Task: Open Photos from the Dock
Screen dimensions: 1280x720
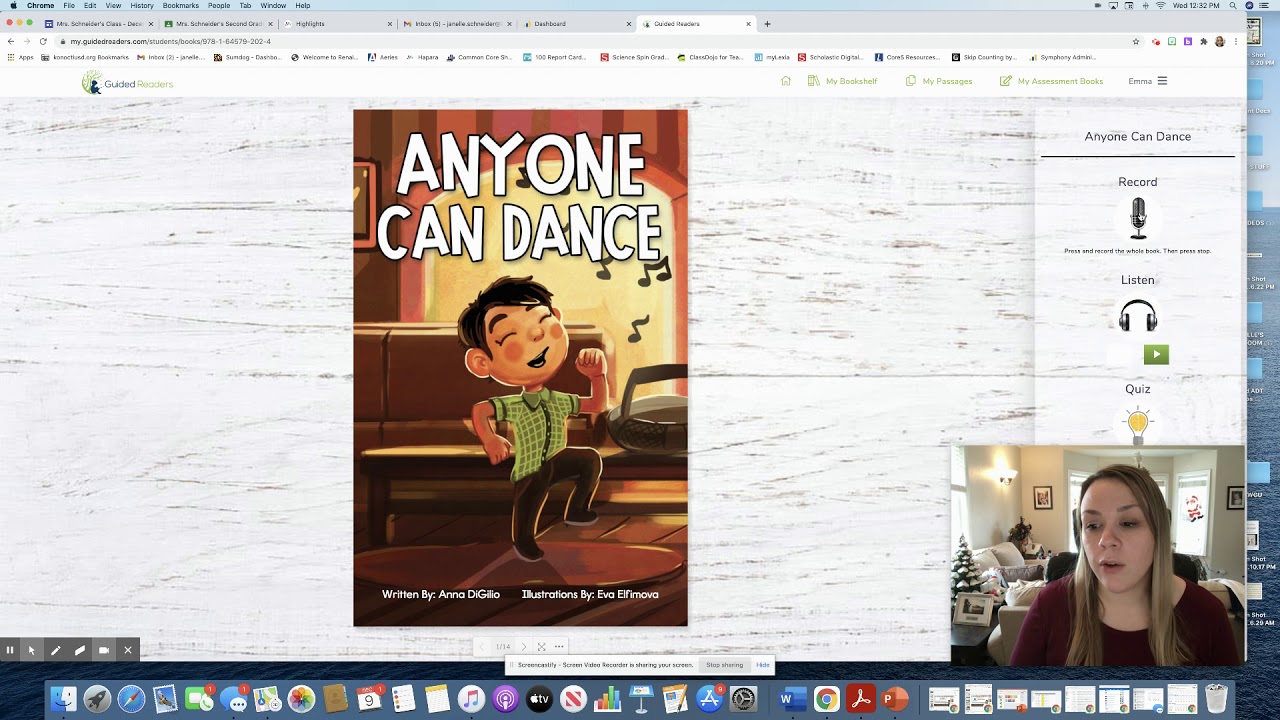Action: (x=301, y=699)
